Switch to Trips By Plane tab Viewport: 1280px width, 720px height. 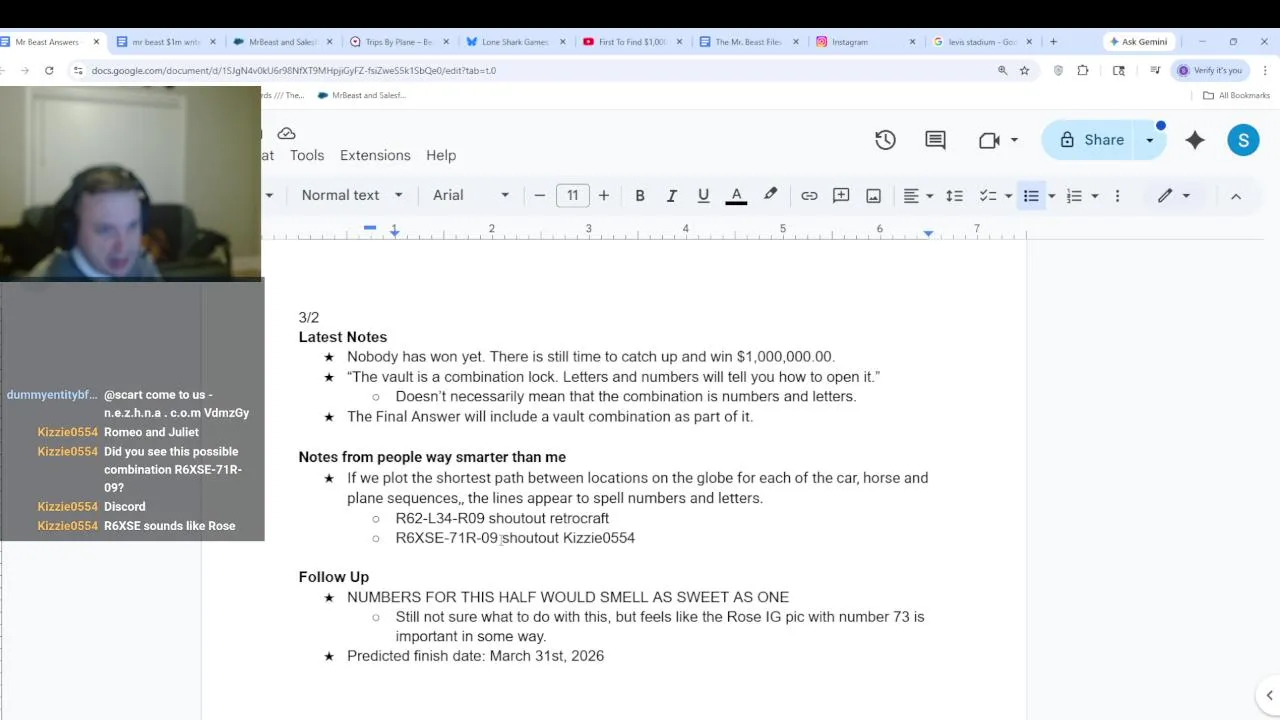[399, 42]
